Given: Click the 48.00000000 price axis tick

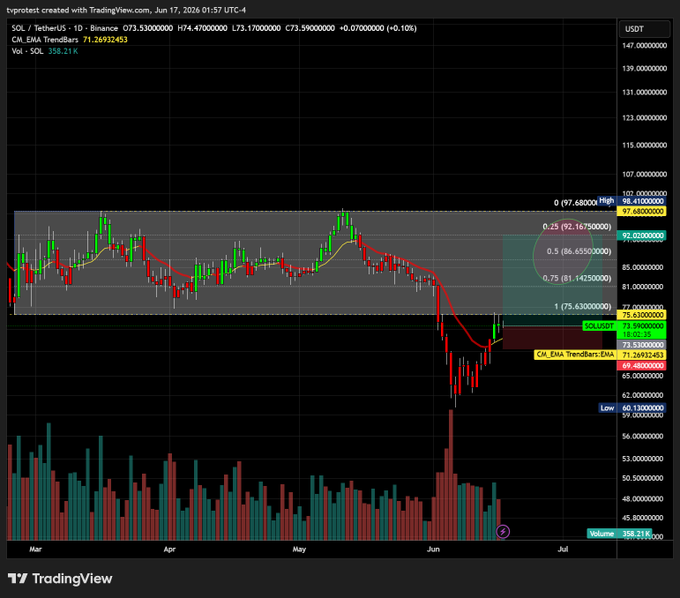Looking at the screenshot, I should pos(643,499).
